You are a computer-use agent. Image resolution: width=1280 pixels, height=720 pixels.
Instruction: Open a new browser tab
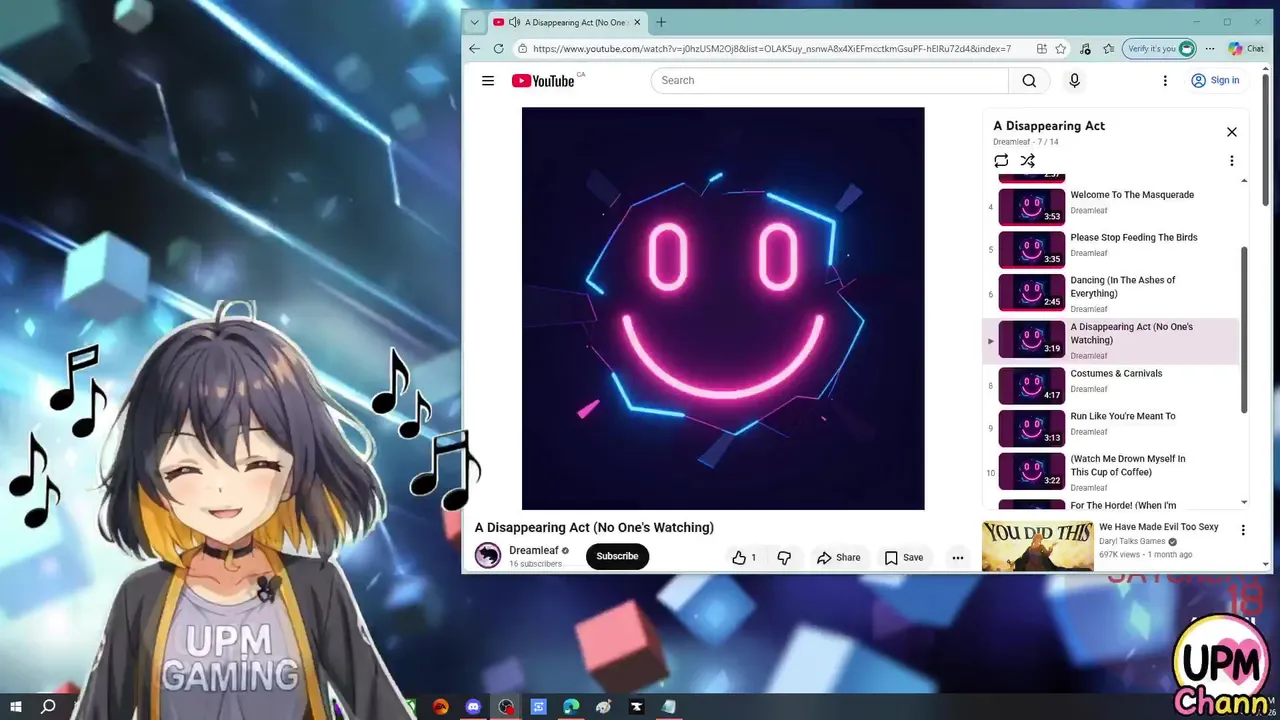[x=661, y=22]
